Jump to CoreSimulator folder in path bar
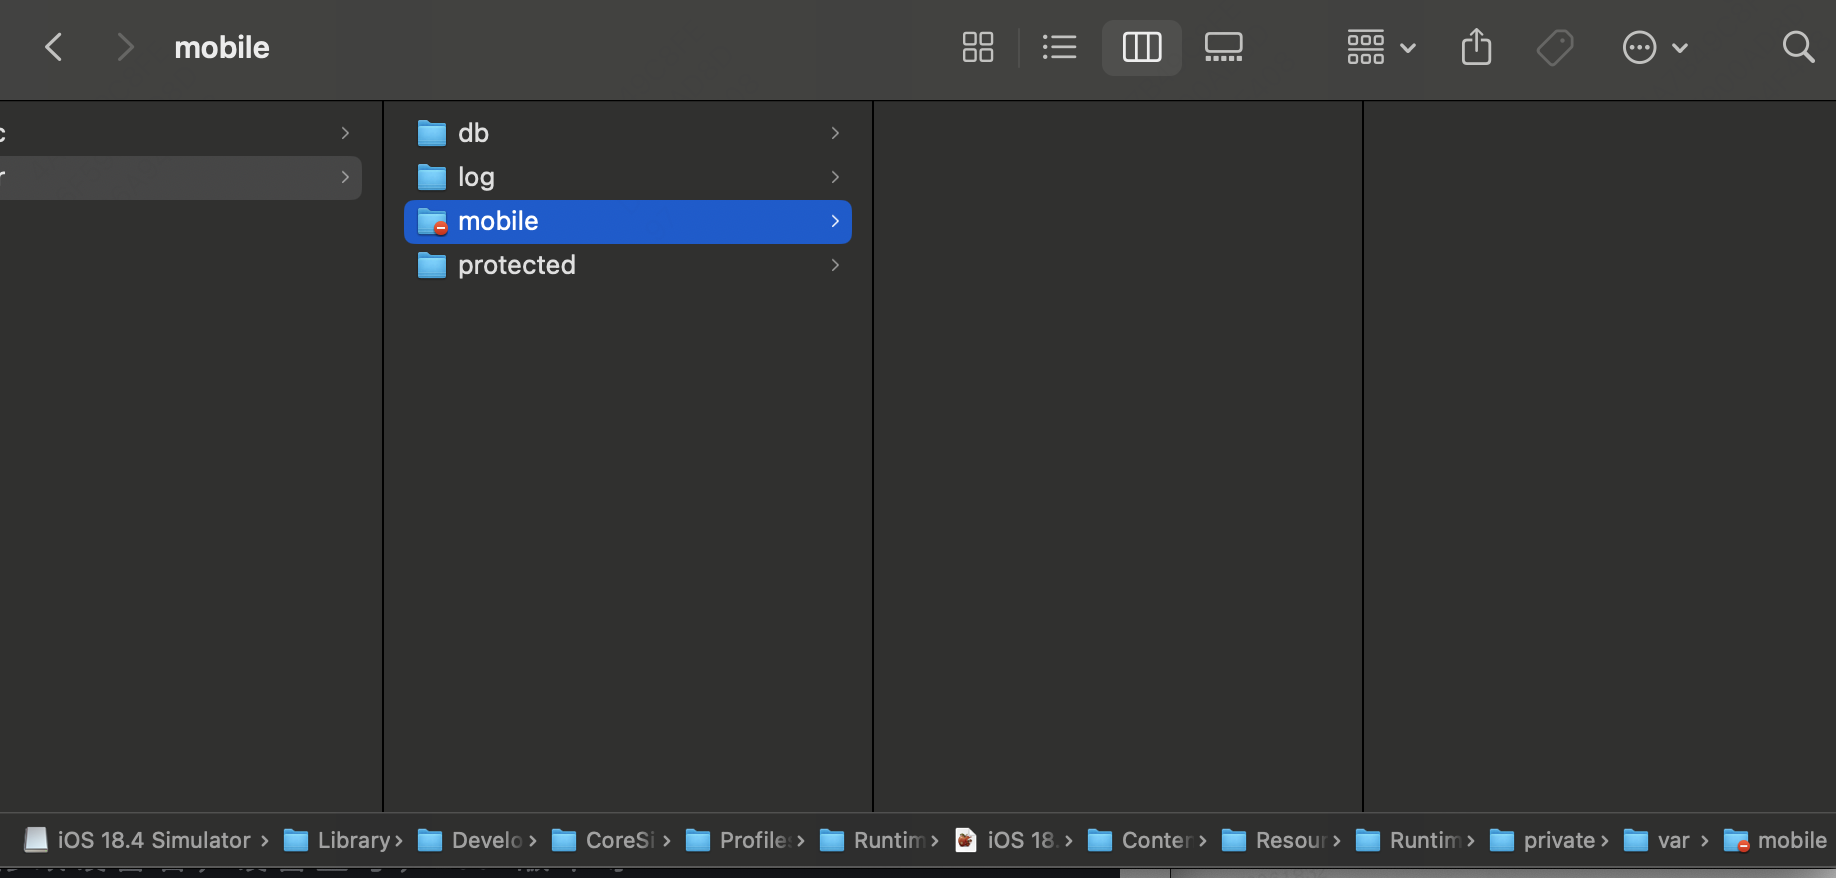This screenshot has height=878, width=1836. pyautogui.click(x=604, y=840)
